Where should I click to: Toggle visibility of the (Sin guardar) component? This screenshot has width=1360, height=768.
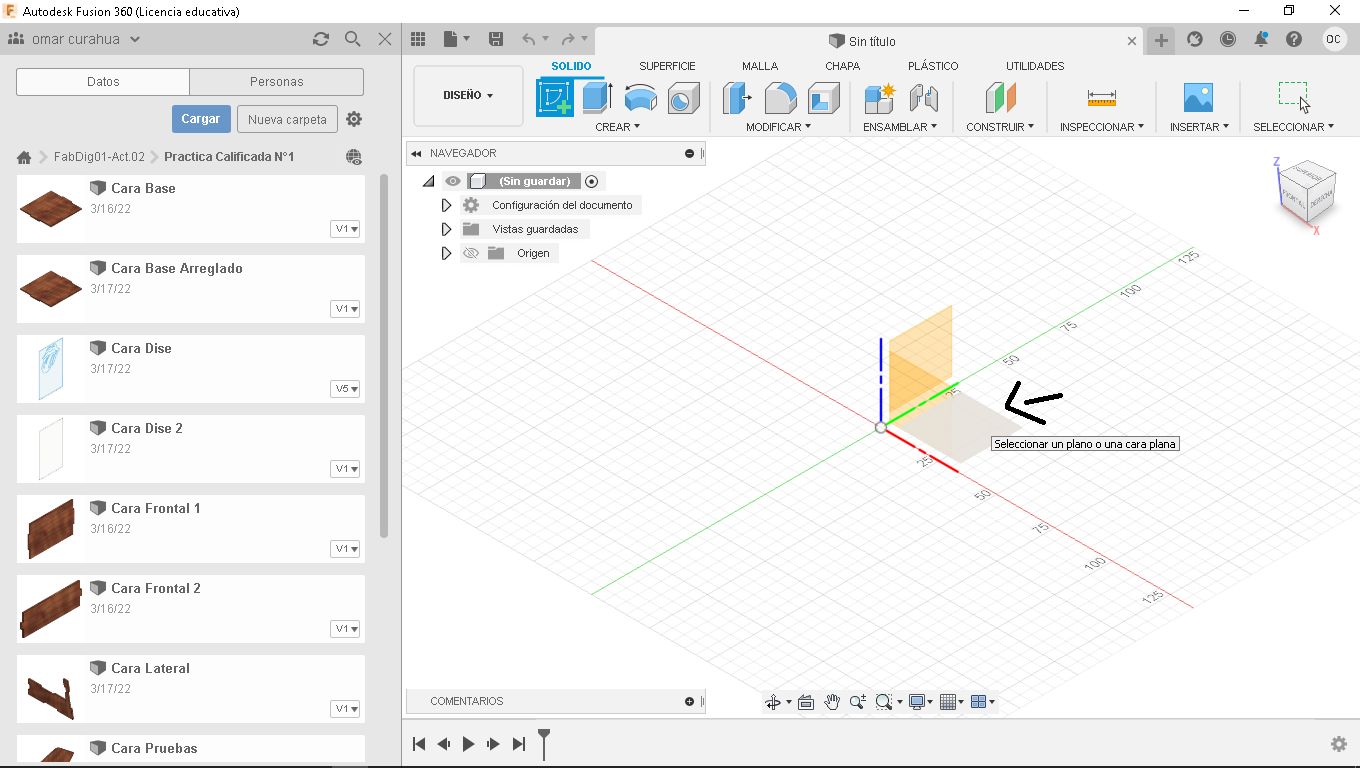453,181
